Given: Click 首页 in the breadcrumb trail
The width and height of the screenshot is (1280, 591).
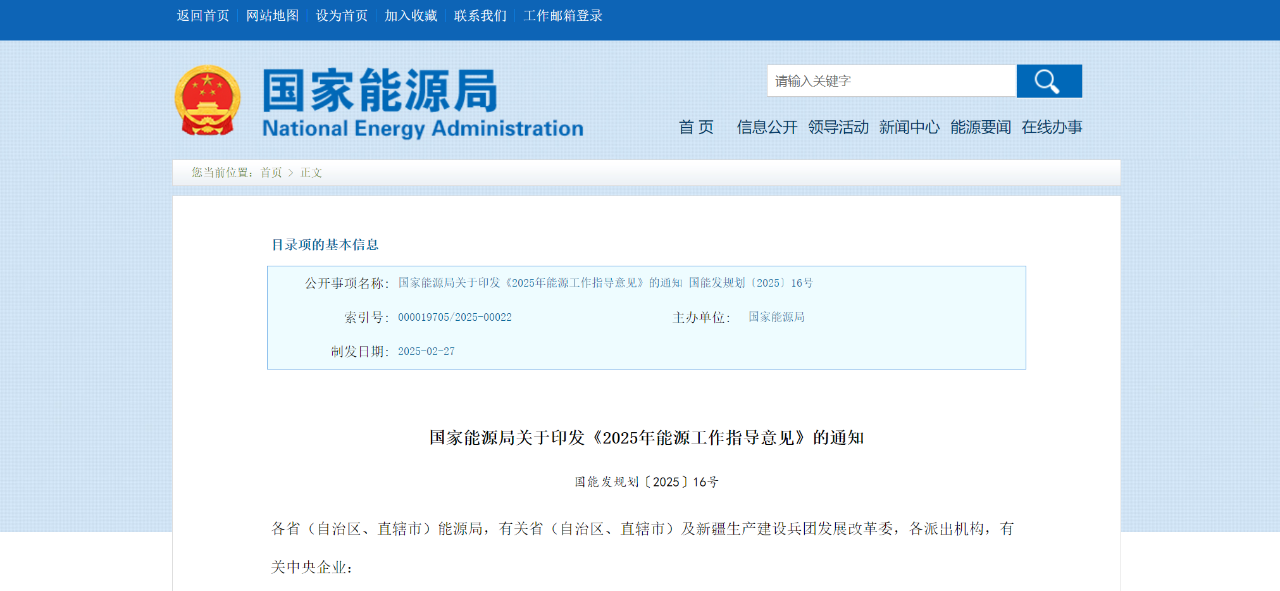Looking at the screenshot, I should point(271,173).
